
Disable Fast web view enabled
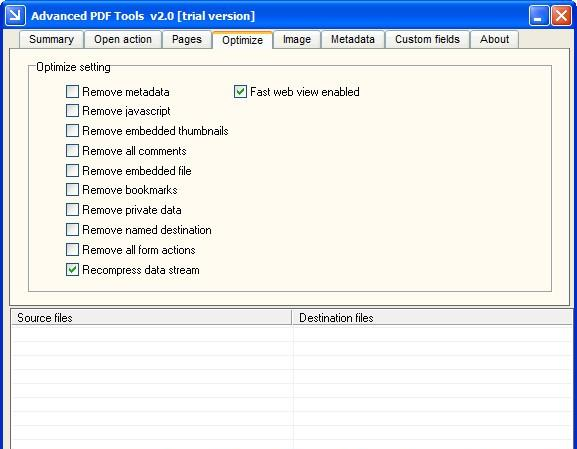(x=240, y=92)
